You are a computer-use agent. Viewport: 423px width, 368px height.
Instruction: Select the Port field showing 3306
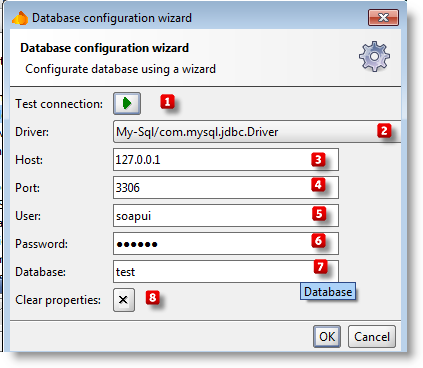coord(226,188)
